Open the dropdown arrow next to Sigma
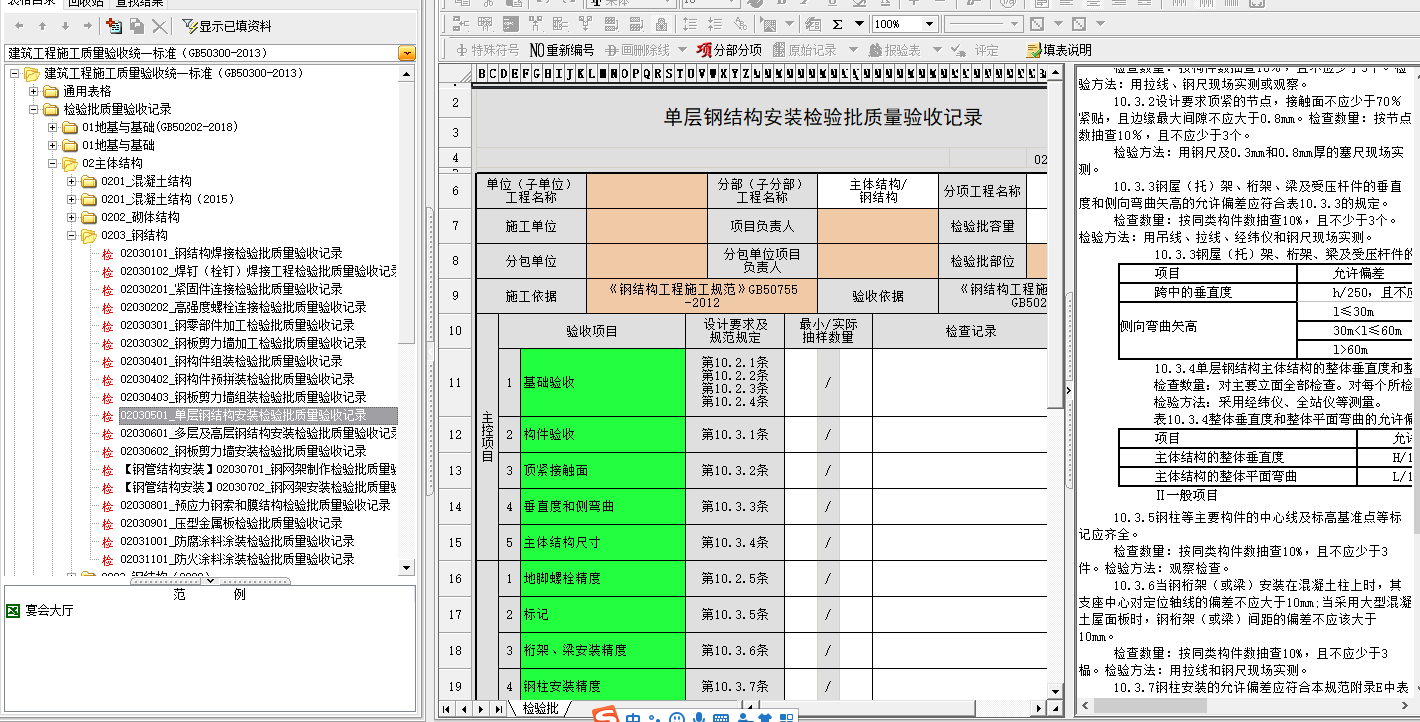 [x=857, y=24]
